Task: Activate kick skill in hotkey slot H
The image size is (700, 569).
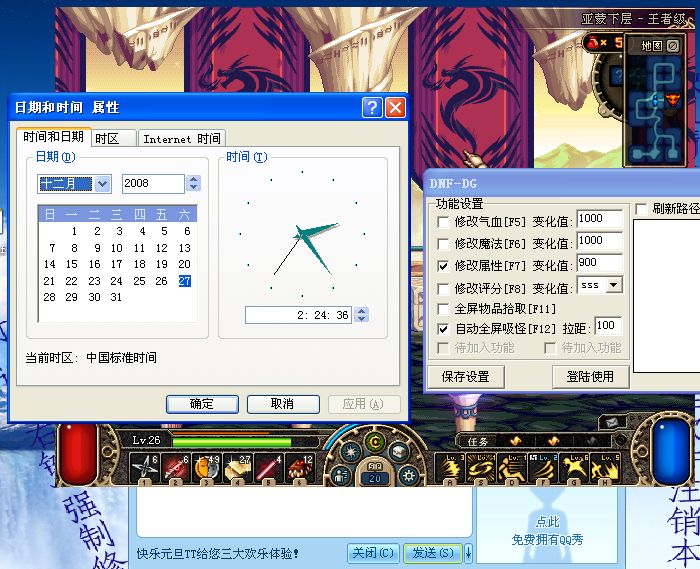Action: pyautogui.click(x=605, y=468)
